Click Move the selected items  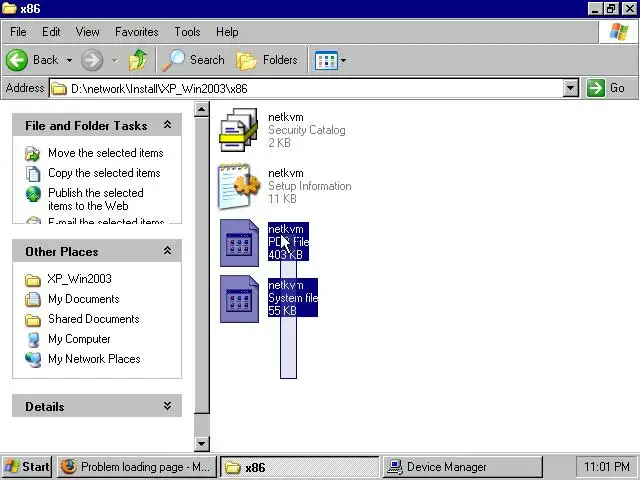tap(106, 153)
